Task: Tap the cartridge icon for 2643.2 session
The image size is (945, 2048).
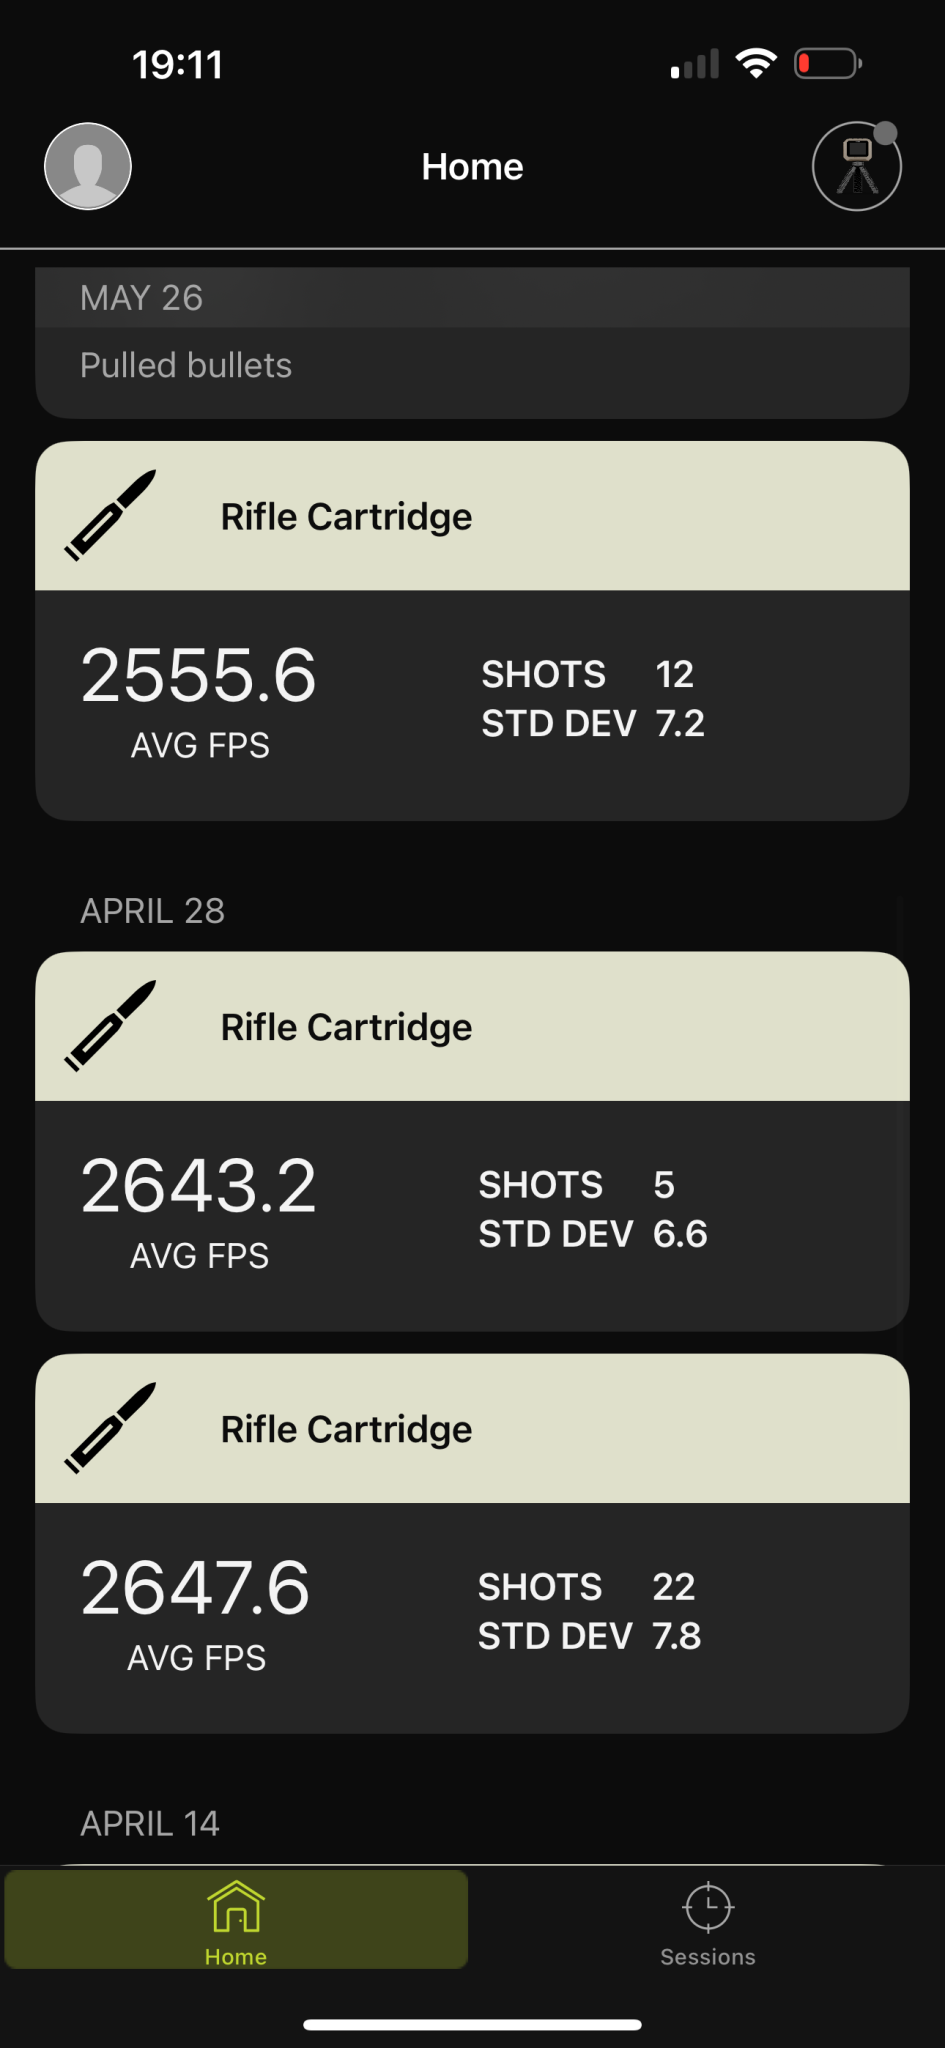Action: [x=111, y=1026]
